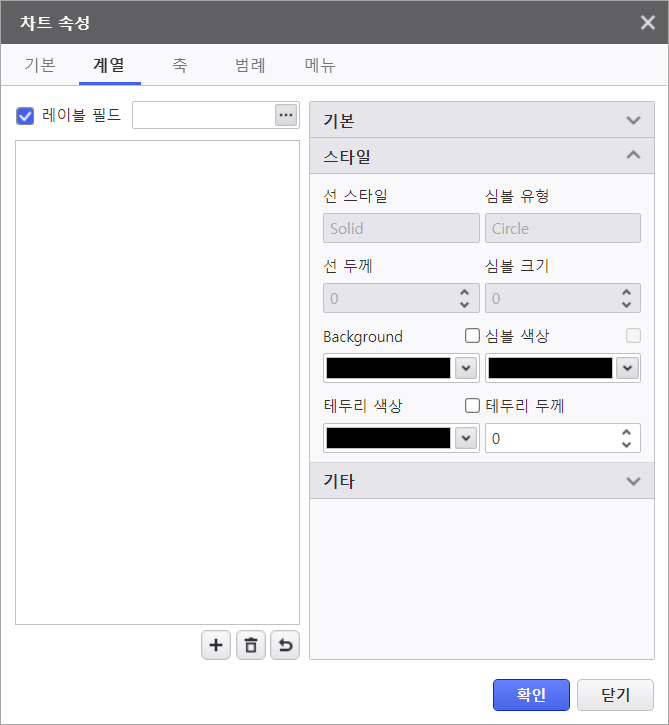The height and width of the screenshot is (725, 669).
Task: Open the 메뉴 tab
Action: click(x=320, y=65)
